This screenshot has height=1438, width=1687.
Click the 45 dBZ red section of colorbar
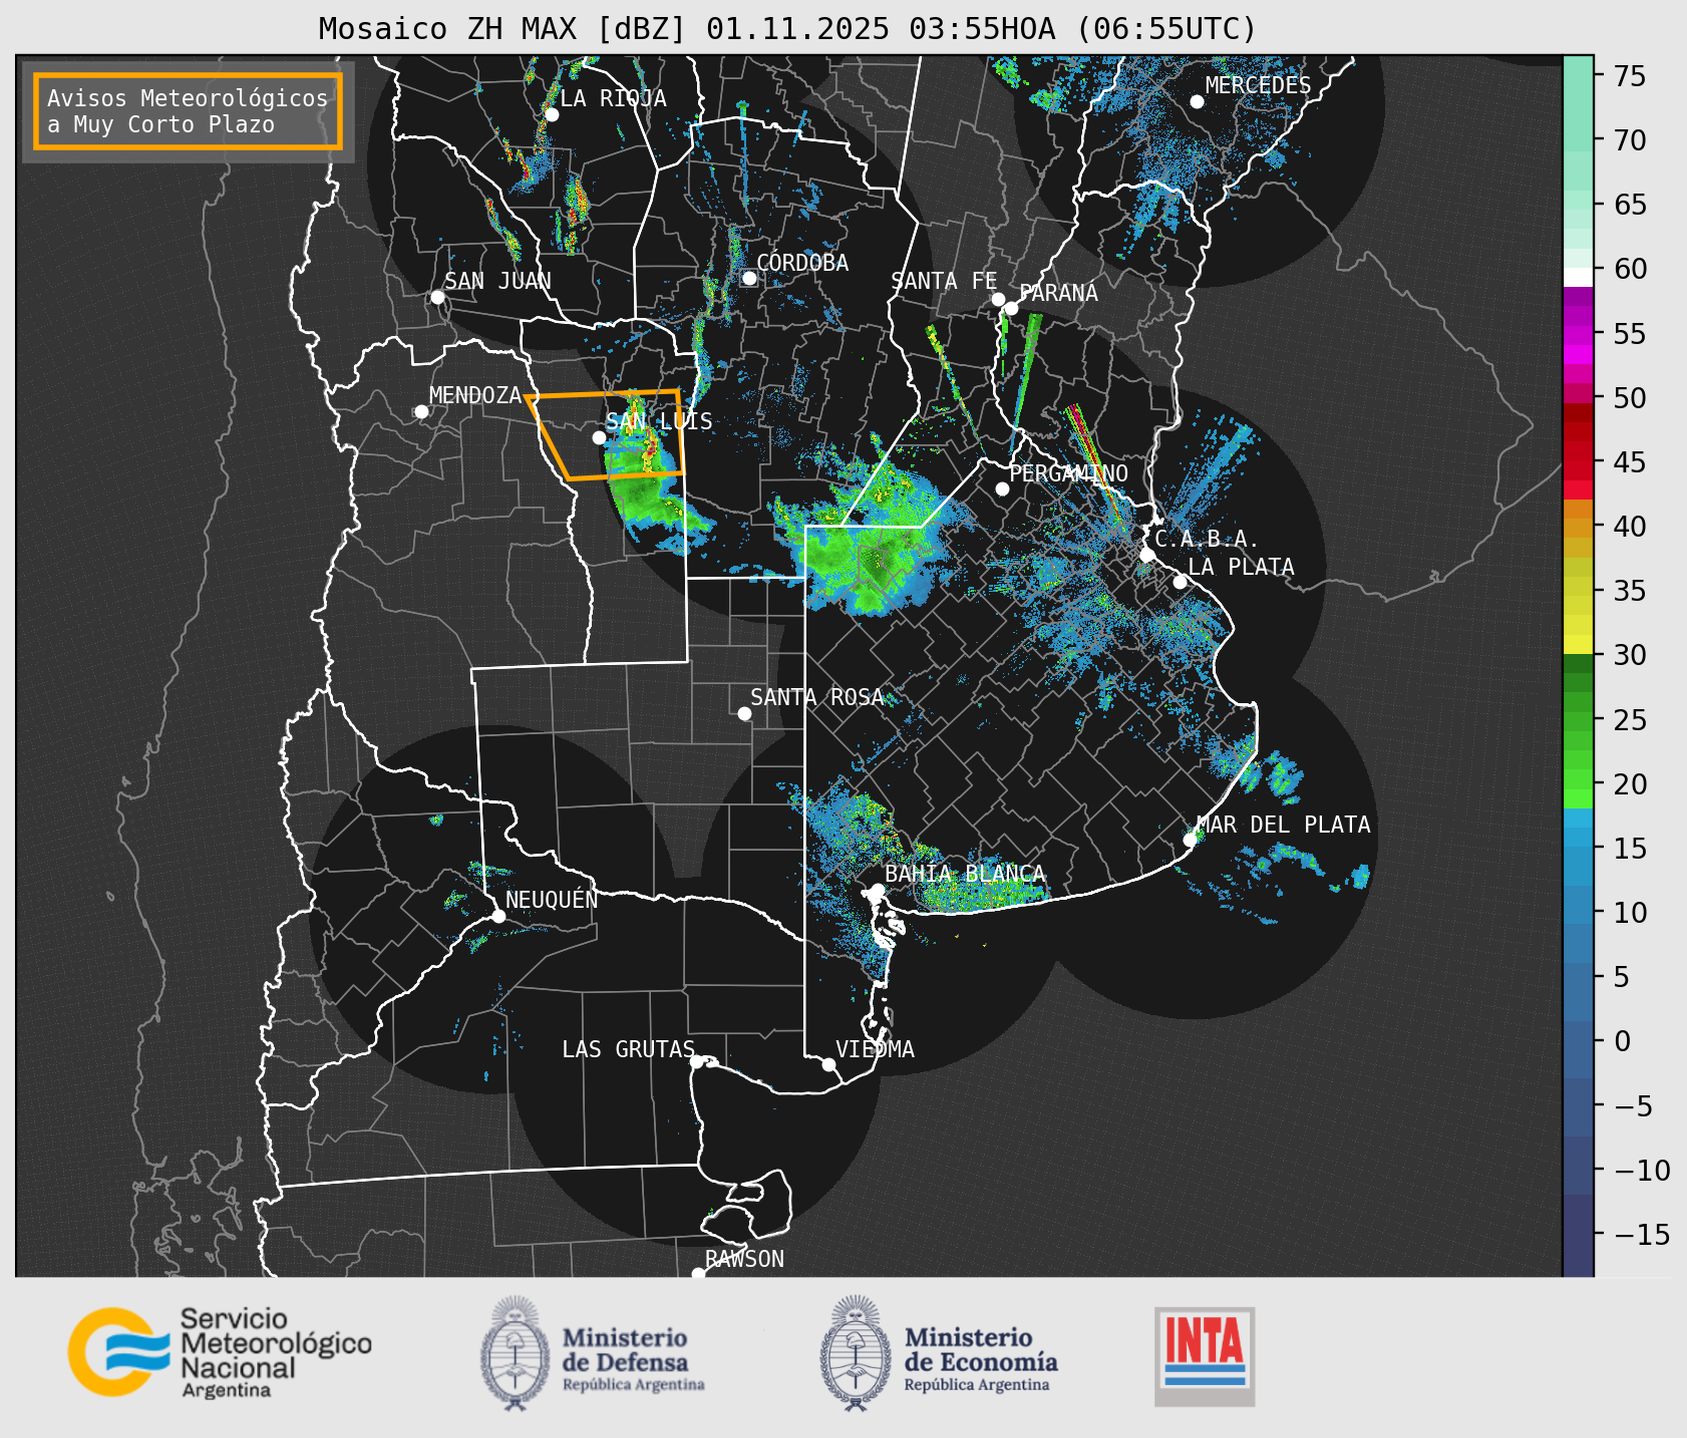(1577, 462)
